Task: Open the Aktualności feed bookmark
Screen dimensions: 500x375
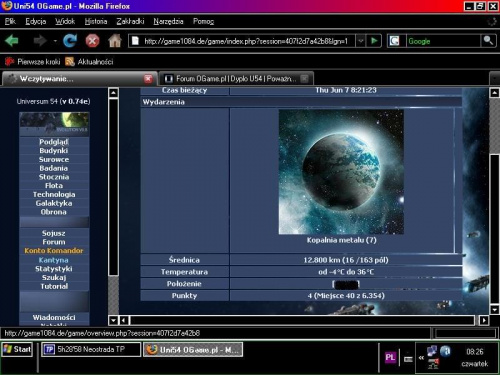Action: [89, 62]
